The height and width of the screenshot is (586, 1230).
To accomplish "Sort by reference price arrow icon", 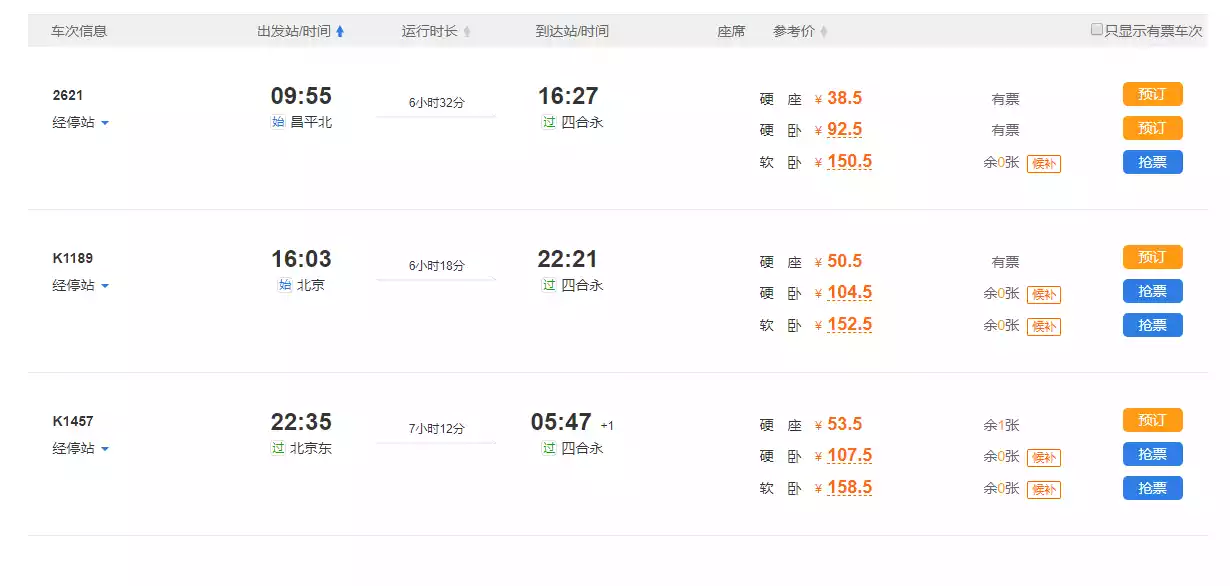I will (824, 32).
